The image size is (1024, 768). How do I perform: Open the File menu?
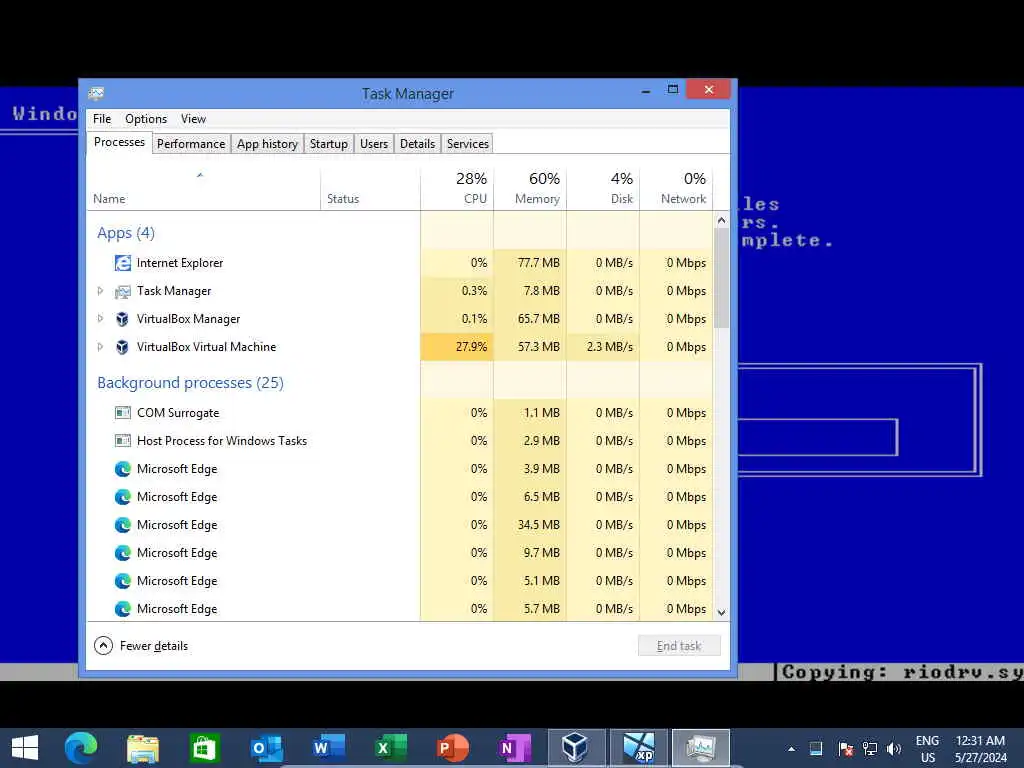point(102,119)
